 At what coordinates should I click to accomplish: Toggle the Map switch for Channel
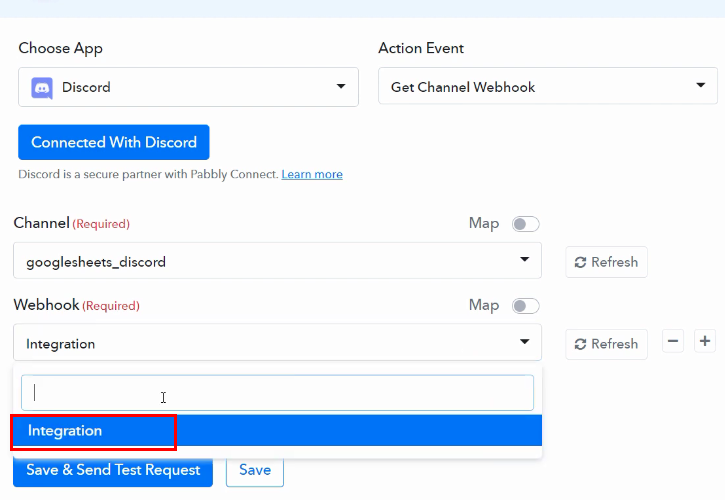pyautogui.click(x=526, y=224)
